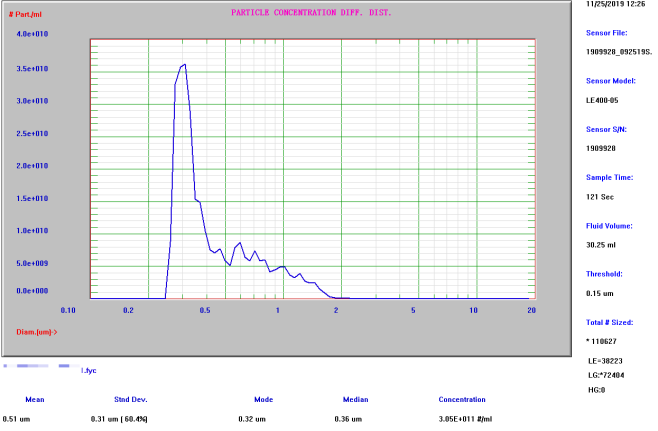Select the Total # Sized label
658x431 pixels.
[611, 321]
